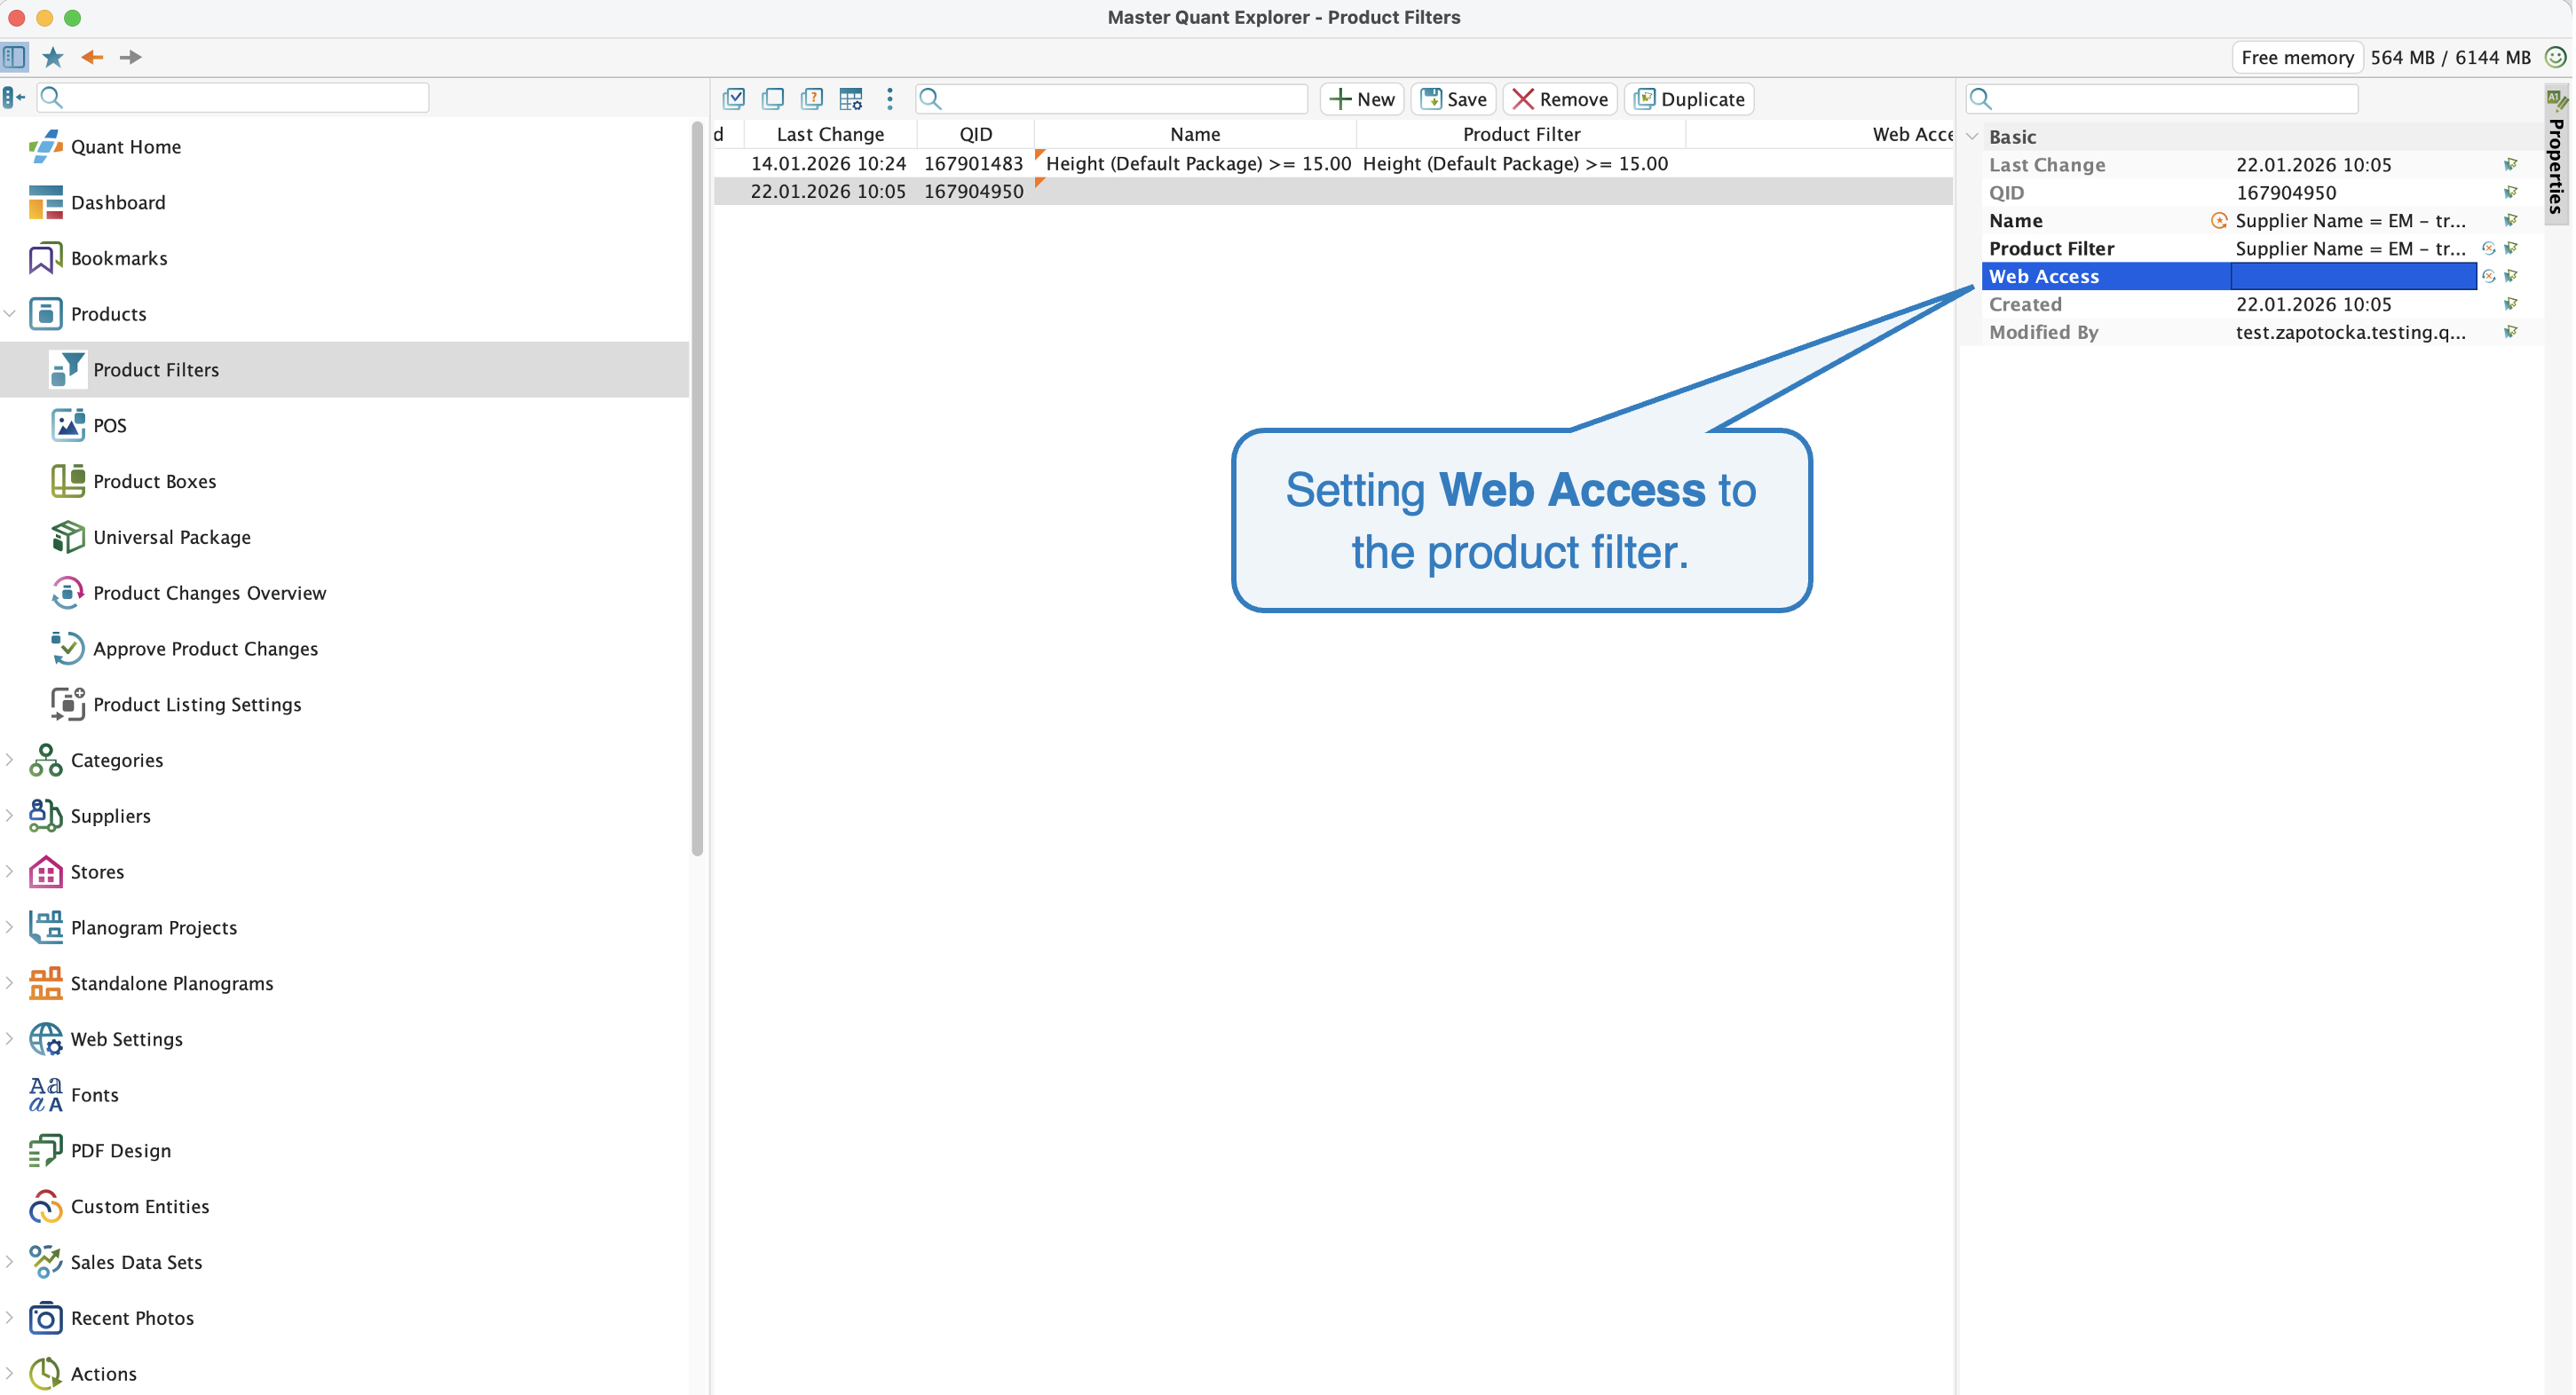The width and height of the screenshot is (2576, 1395).
Task: Click the bookmark star icon in toolbar
Action: click(53, 57)
